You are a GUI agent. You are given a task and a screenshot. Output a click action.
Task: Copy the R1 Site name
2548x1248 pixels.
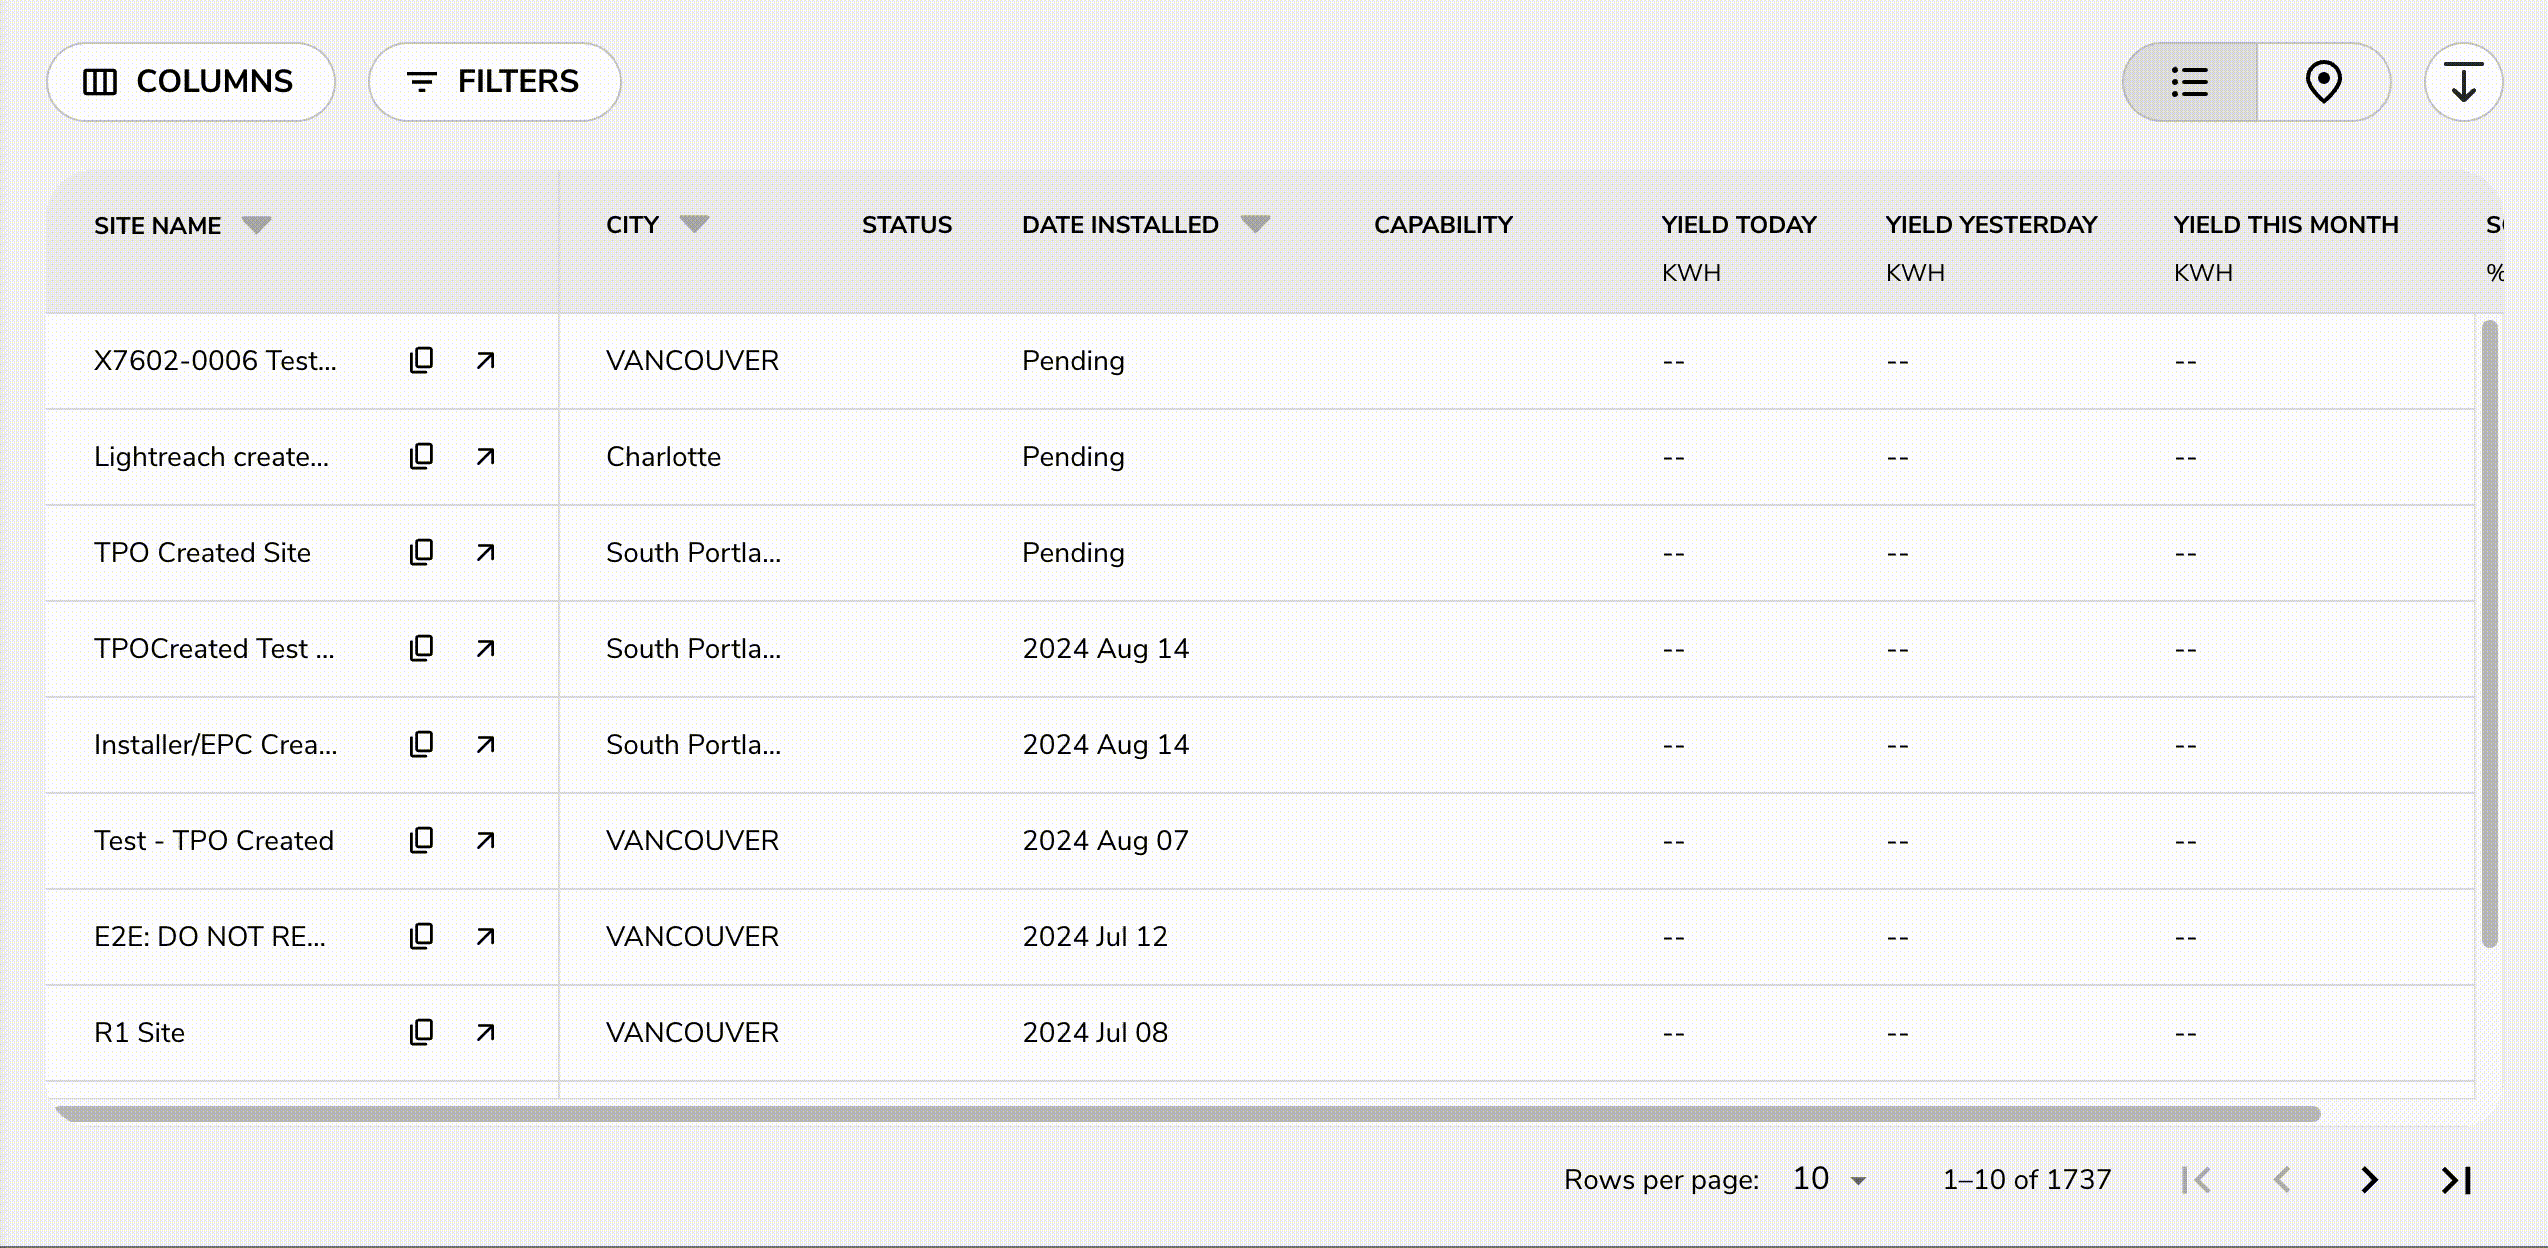(x=421, y=1032)
